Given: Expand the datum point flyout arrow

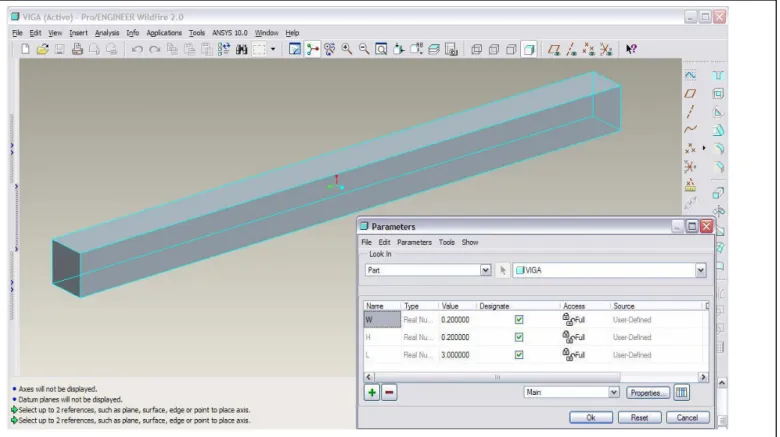Looking at the screenshot, I should (704, 148).
